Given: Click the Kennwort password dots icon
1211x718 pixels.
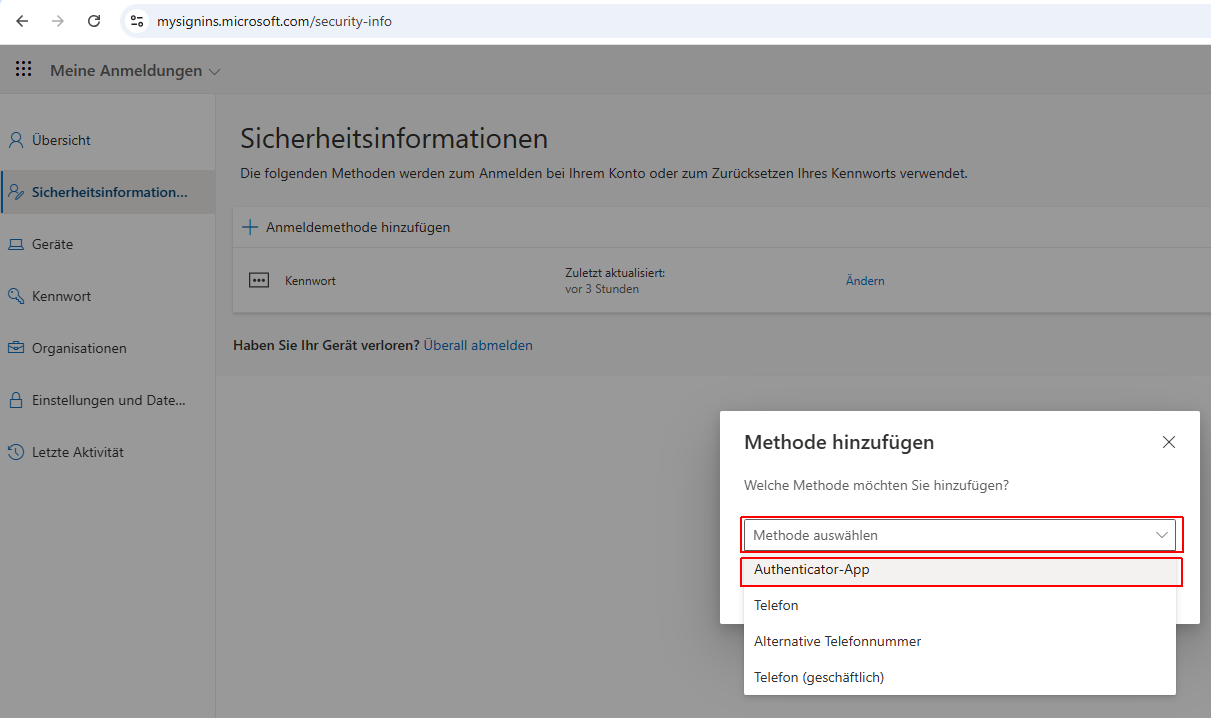Looking at the screenshot, I should tap(259, 281).
